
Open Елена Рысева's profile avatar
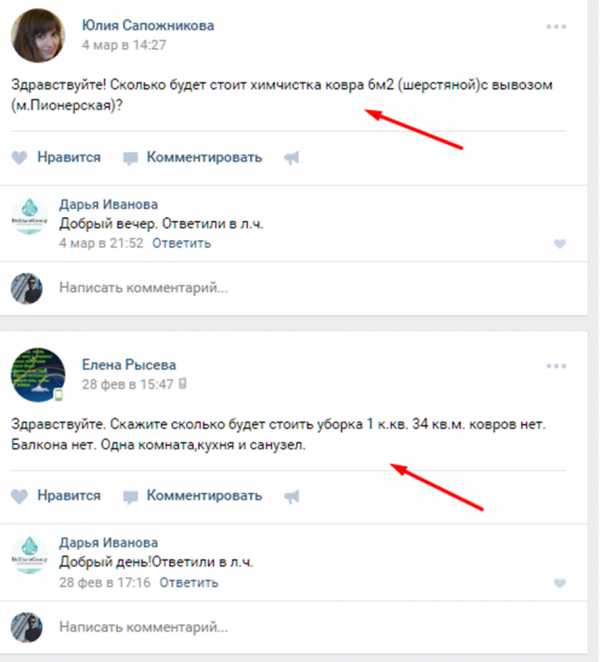38,374
